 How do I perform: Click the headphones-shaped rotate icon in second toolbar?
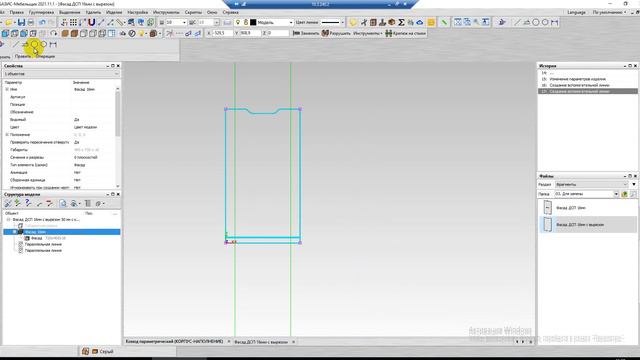pos(53,33)
